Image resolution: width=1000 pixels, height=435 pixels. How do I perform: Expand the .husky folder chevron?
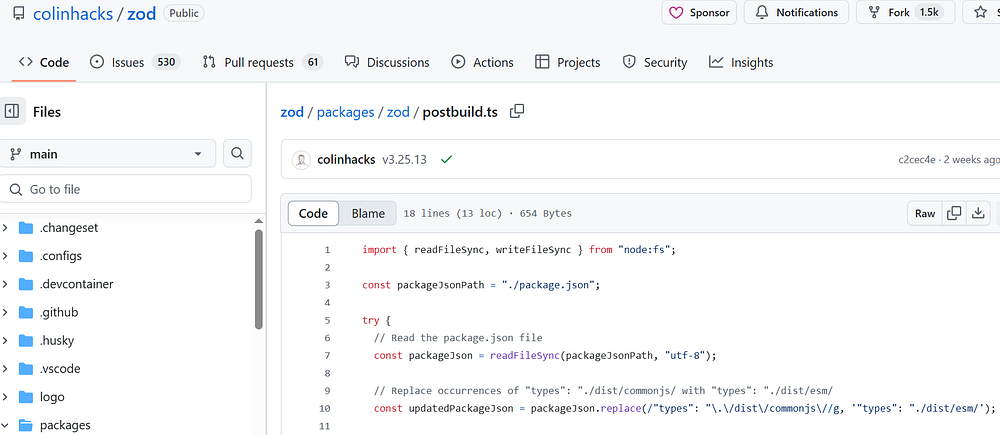pyautogui.click(x=5, y=340)
